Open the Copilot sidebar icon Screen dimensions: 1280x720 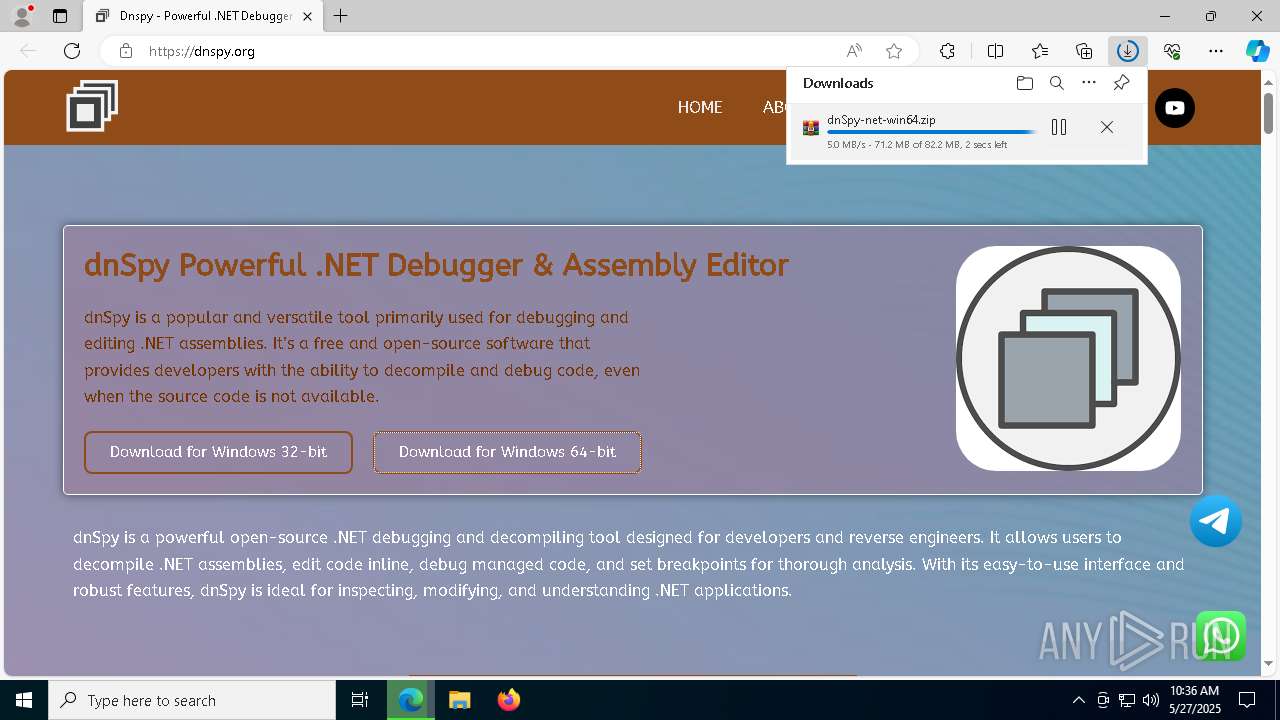[1258, 51]
